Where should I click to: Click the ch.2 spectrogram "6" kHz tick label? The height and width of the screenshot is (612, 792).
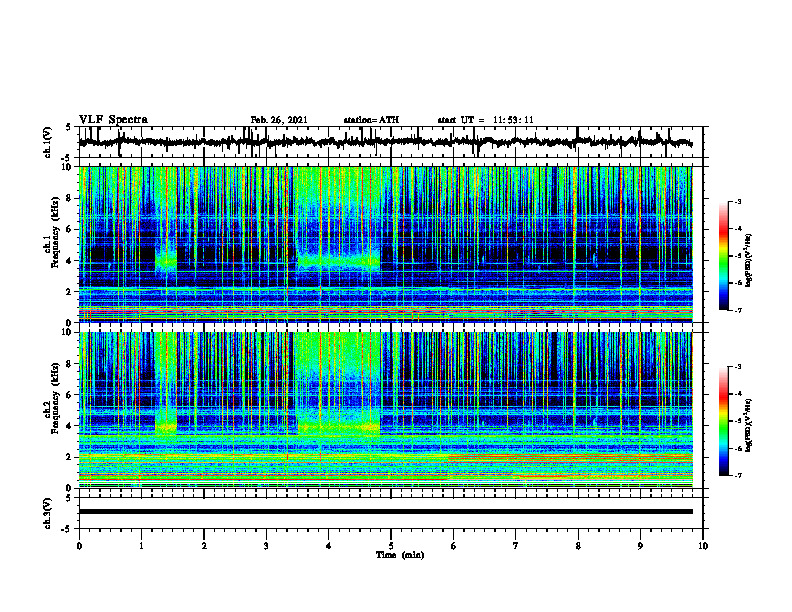(x=69, y=395)
